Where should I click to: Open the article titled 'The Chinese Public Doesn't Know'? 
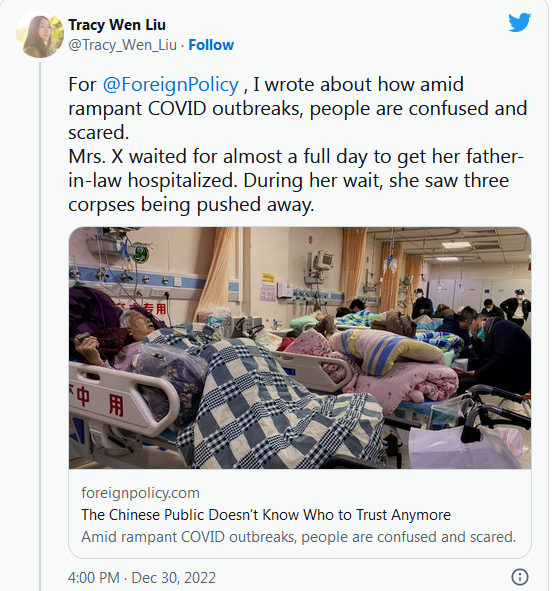click(x=266, y=515)
